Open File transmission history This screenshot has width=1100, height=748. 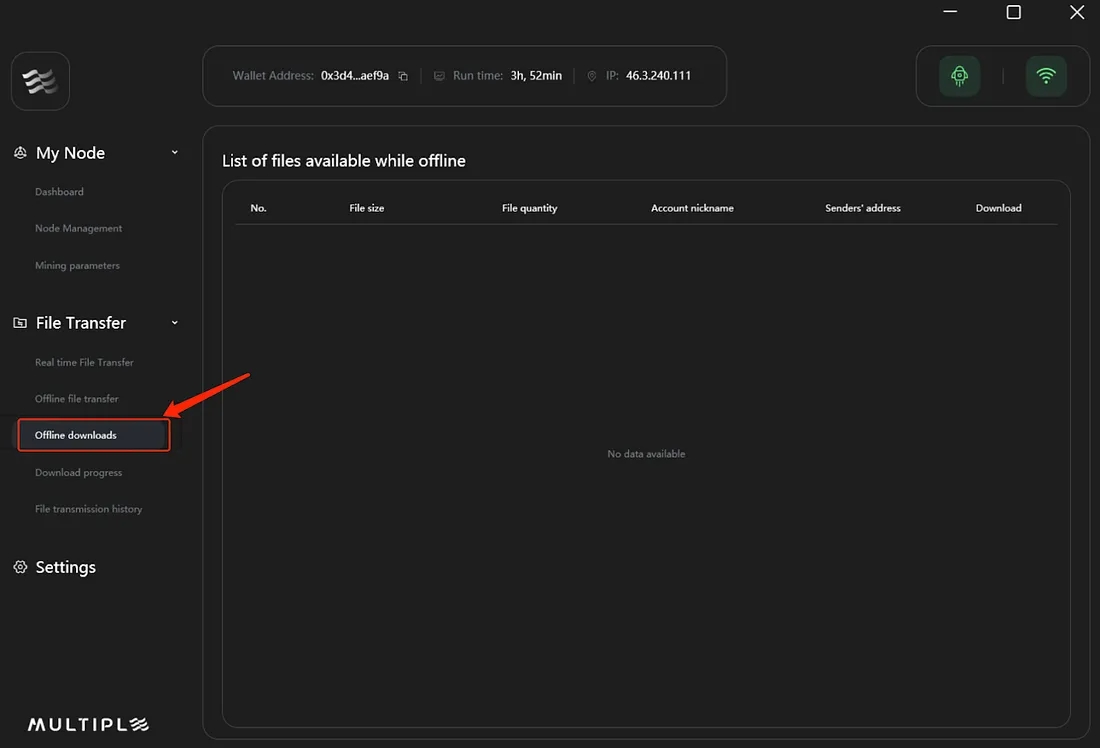coord(88,510)
